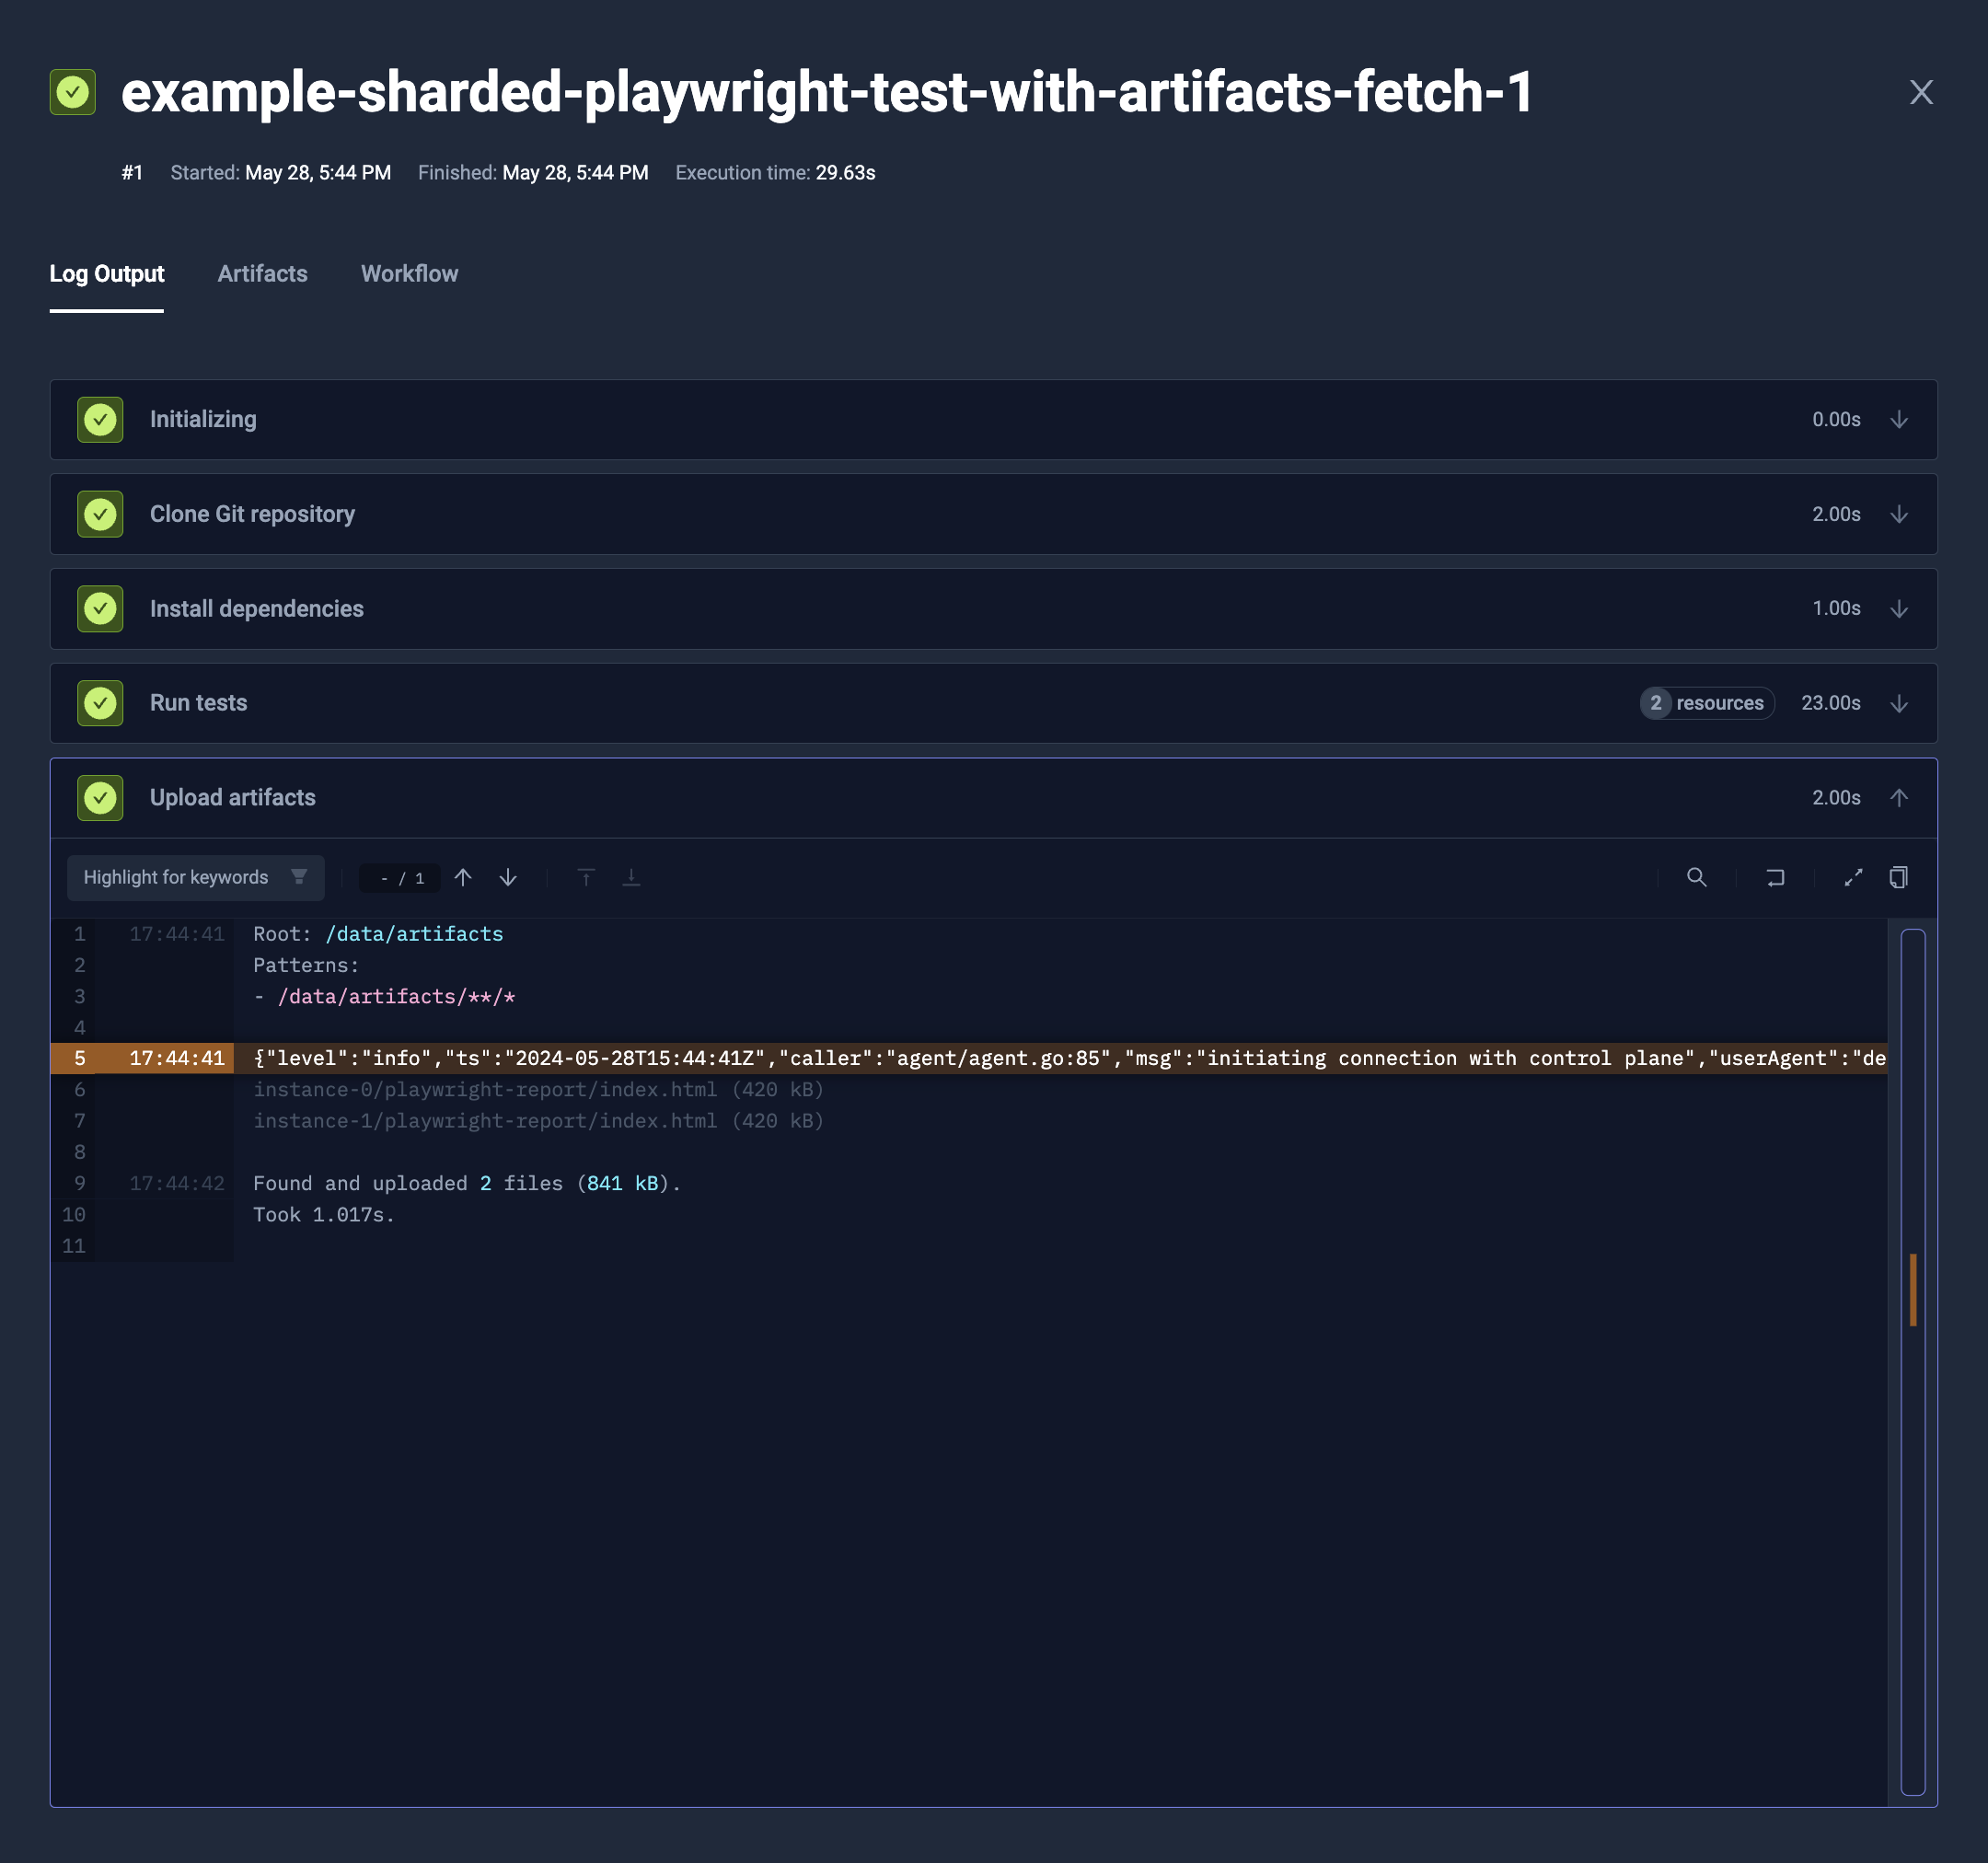This screenshot has width=1988, height=1863.
Task: Click the search icon in log output
Action: pos(1695,877)
